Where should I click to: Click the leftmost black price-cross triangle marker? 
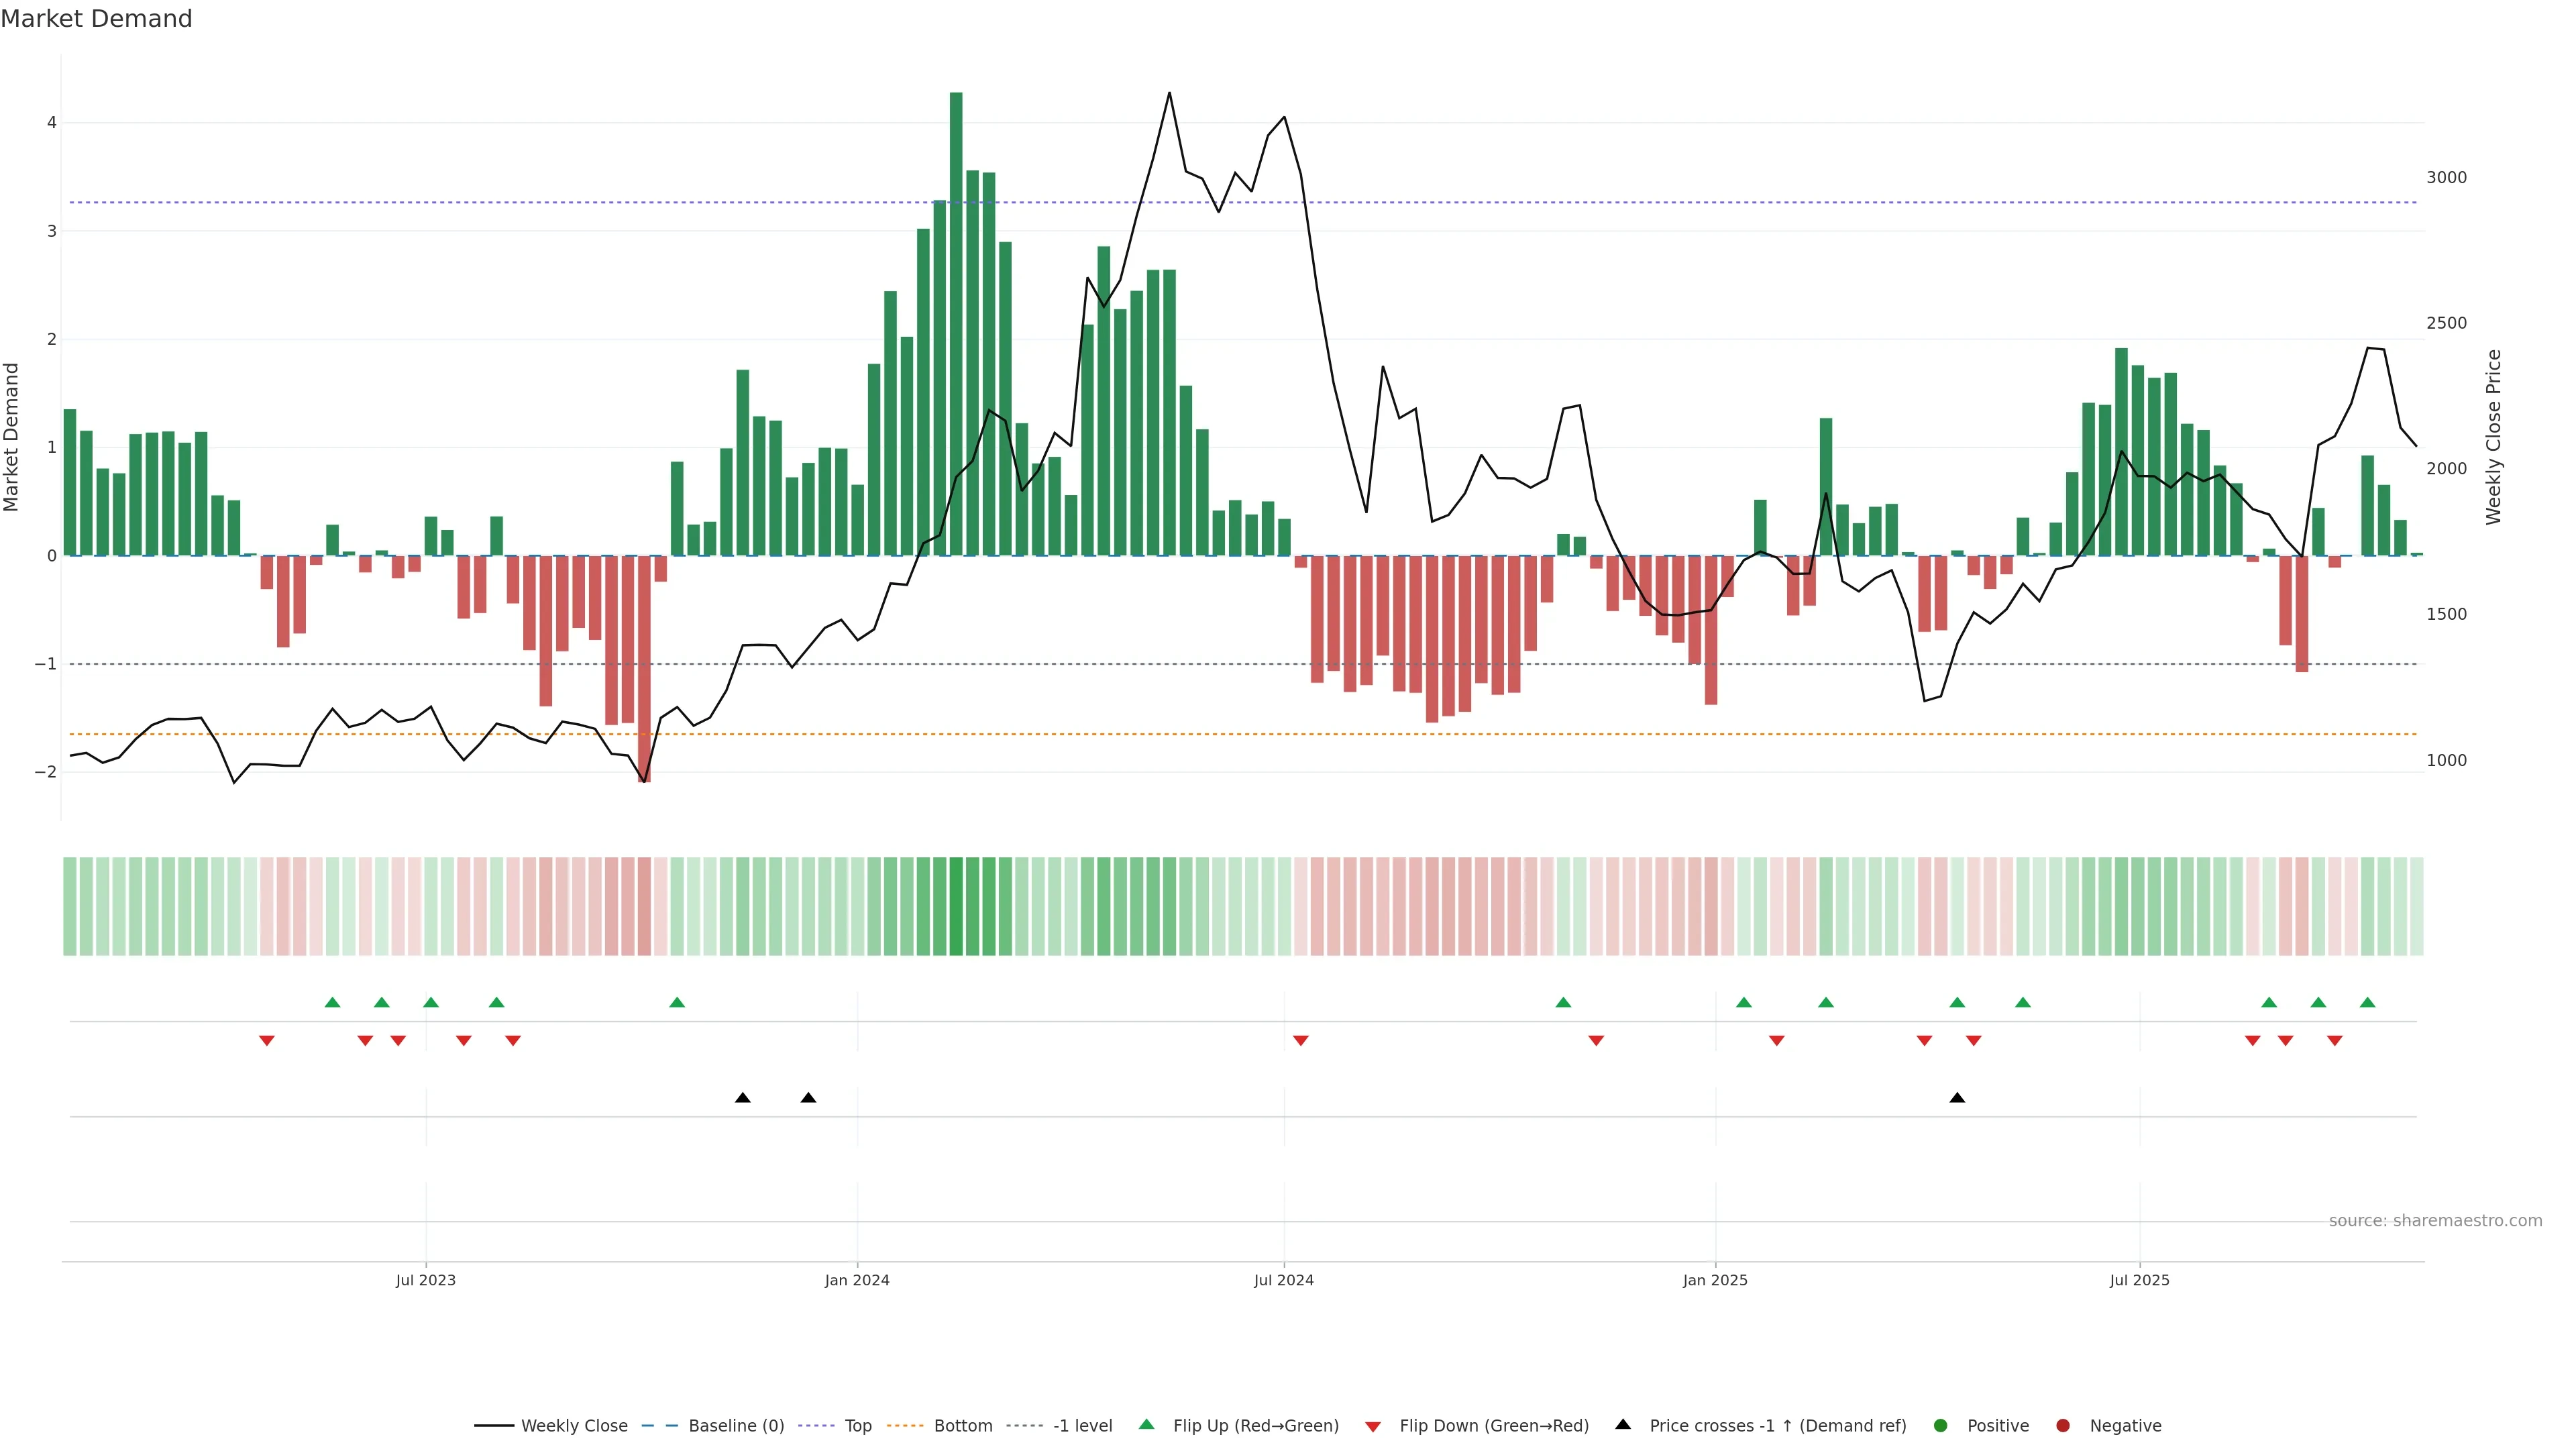pyautogui.click(x=743, y=1098)
